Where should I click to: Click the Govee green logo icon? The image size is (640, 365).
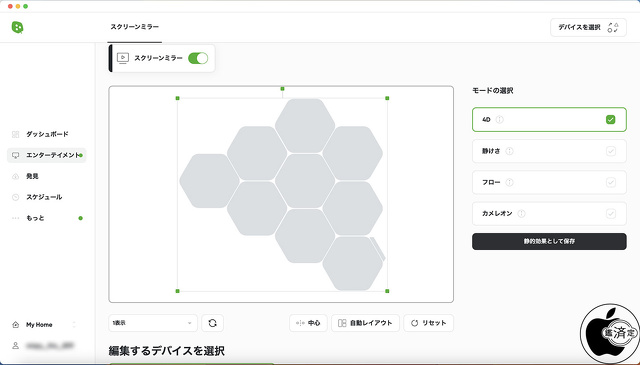coord(17,27)
